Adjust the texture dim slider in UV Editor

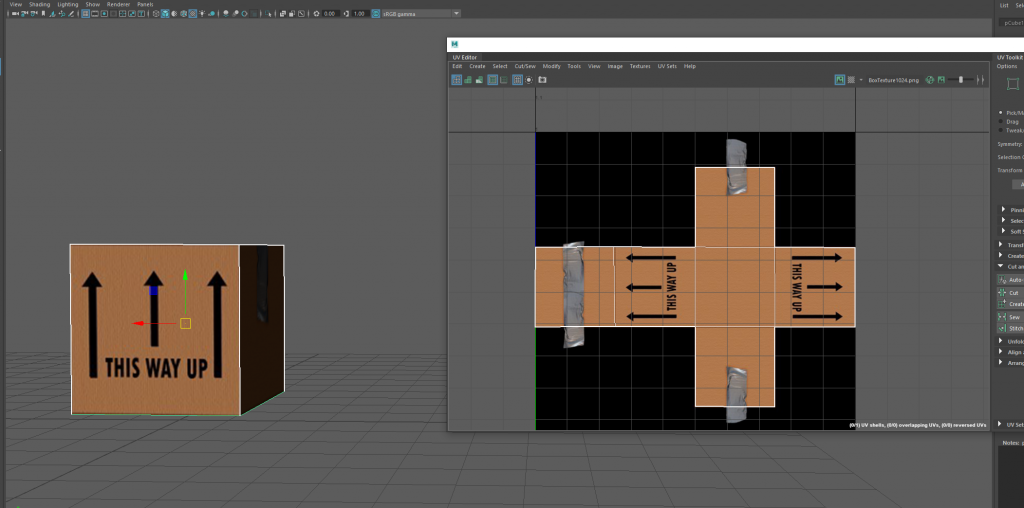[x=962, y=79]
